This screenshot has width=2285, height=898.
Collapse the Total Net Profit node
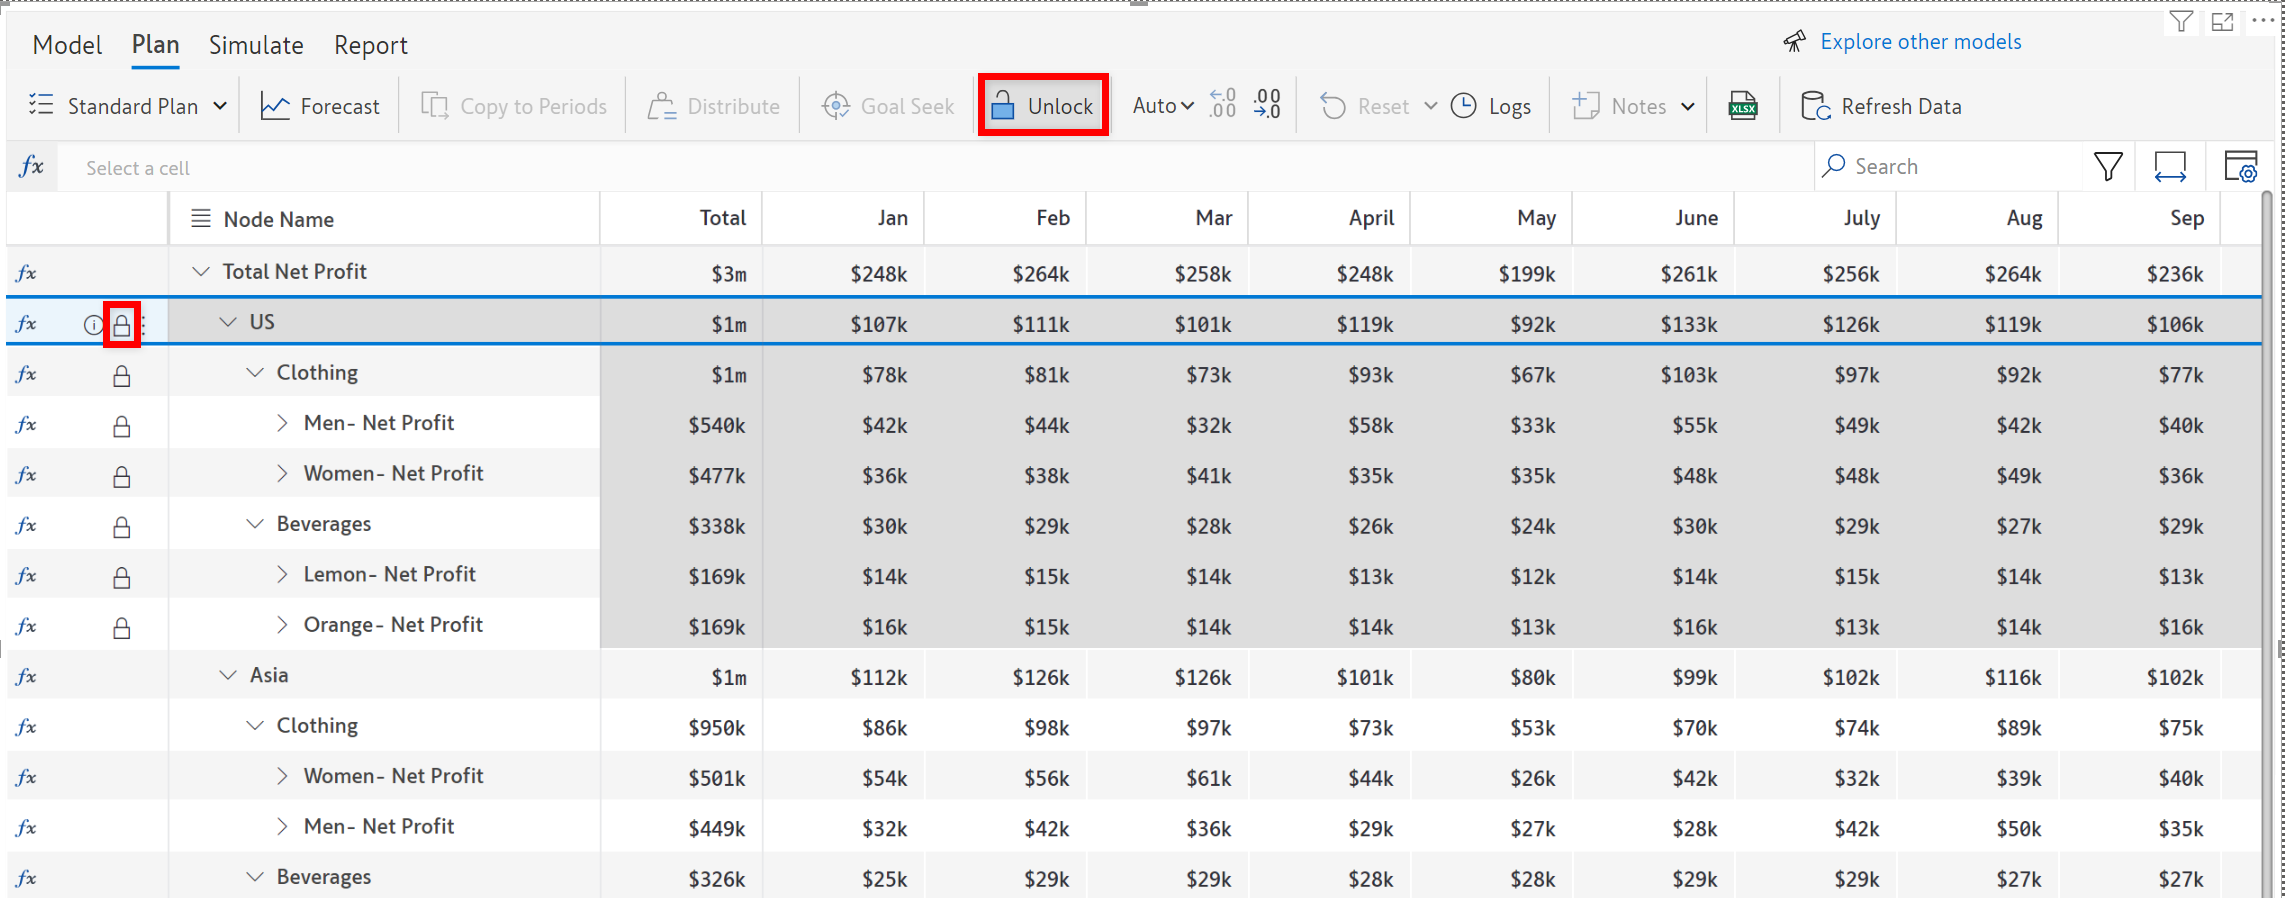click(x=201, y=272)
